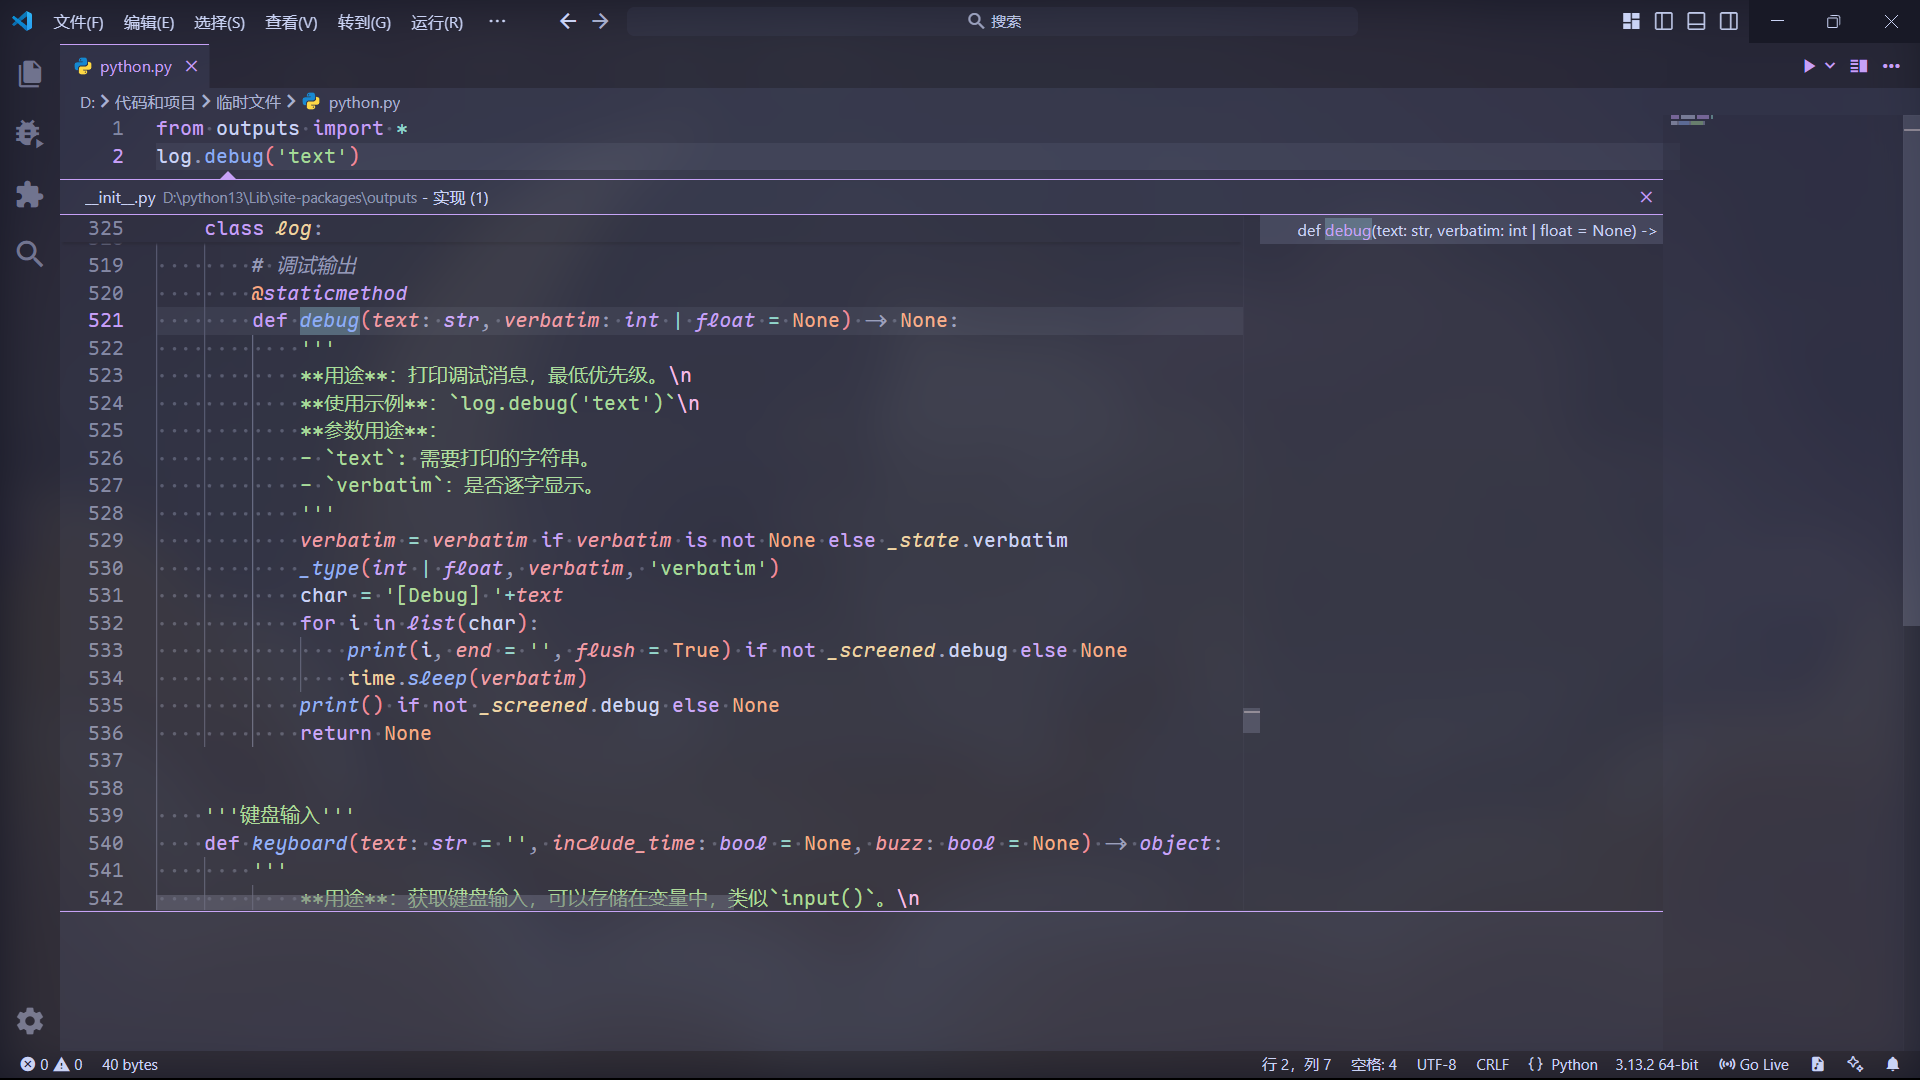This screenshot has height=1080, width=1920.
Task: Open the Explorer view in activity bar
Action: tap(30, 73)
